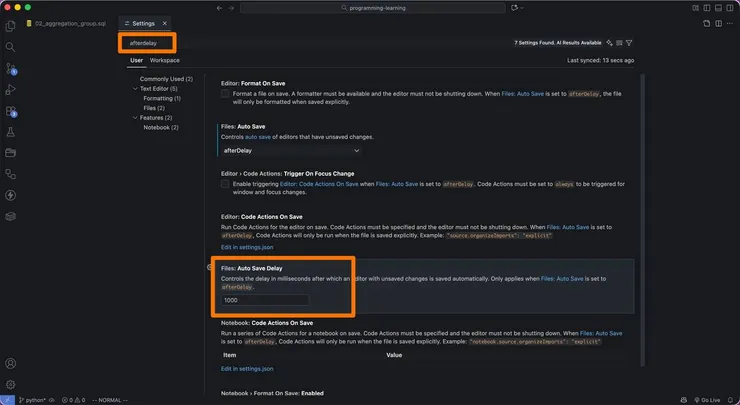740x405 pixels.
Task: Click the remote window indicator in status bar
Action: coord(7,400)
